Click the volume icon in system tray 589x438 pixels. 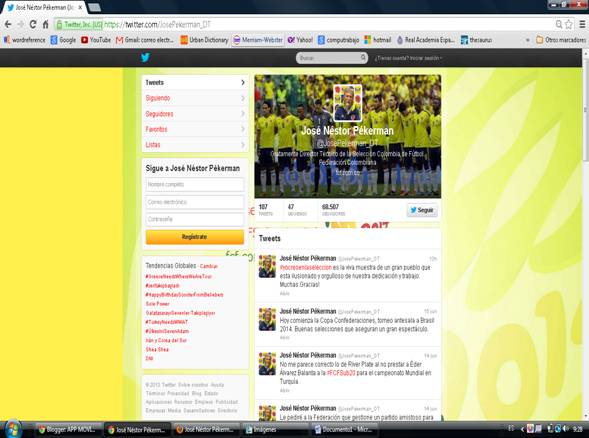(x=565, y=429)
